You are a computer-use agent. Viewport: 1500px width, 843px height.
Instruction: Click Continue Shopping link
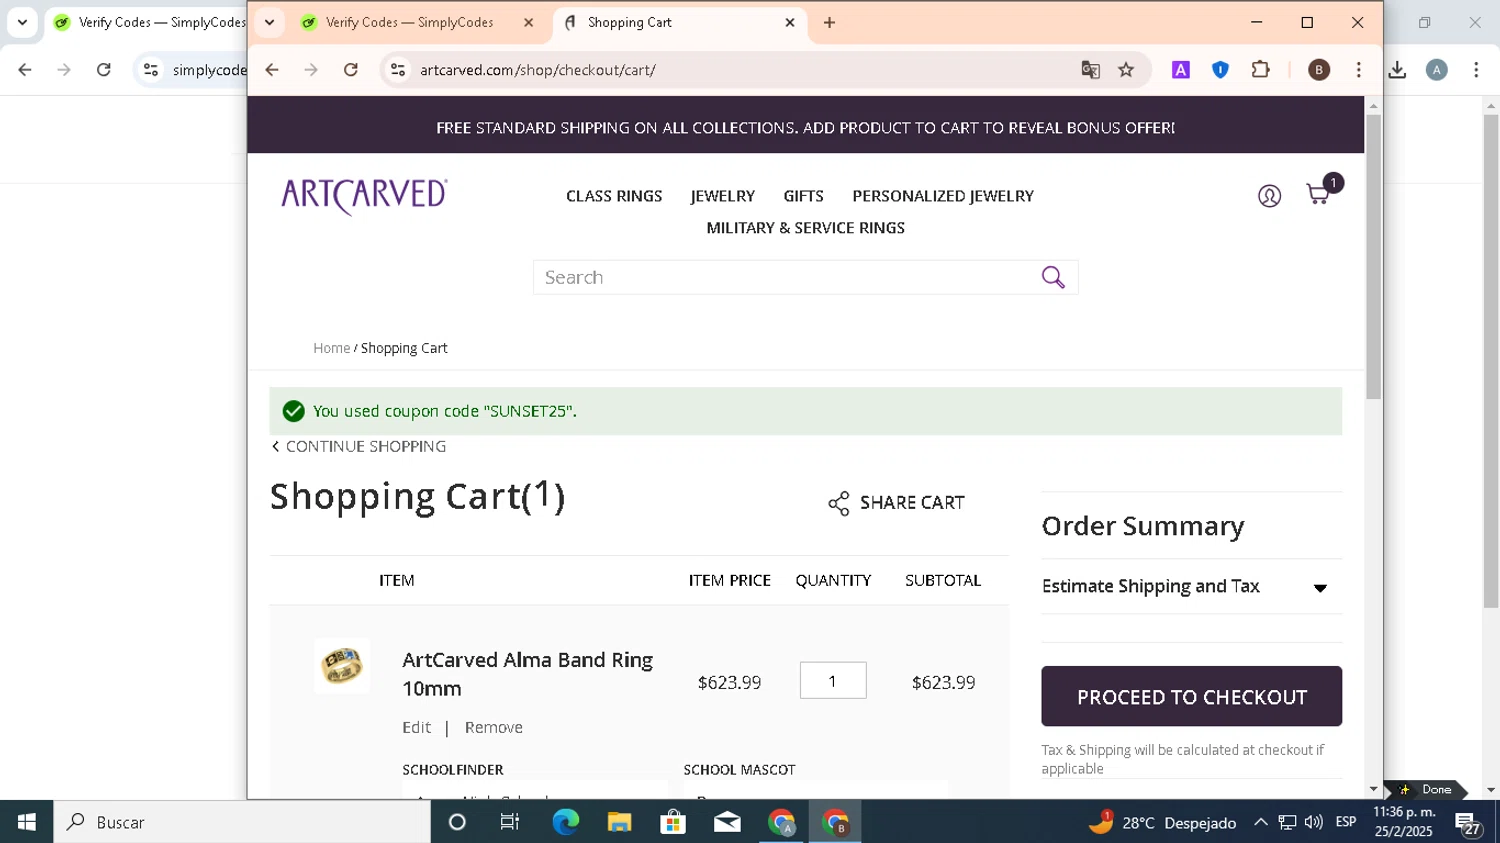click(359, 446)
